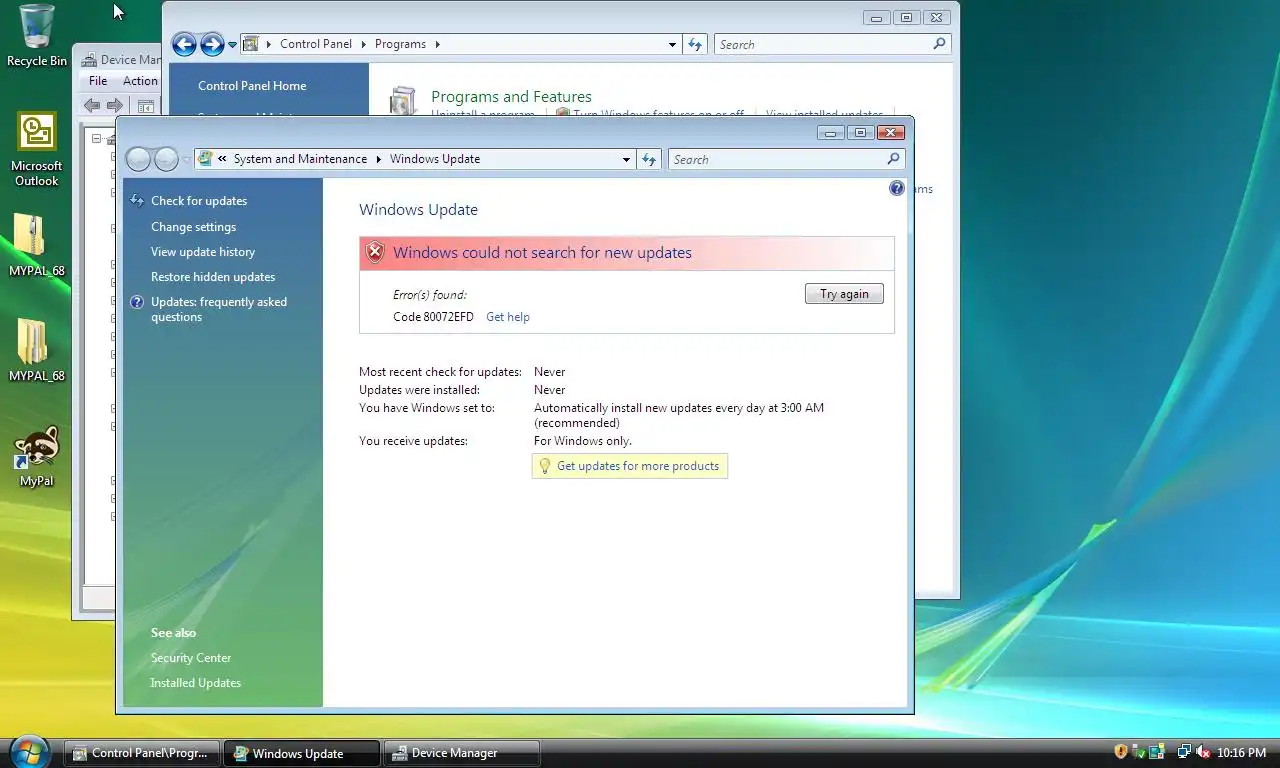Open Installed Updates link
1280x768 pixels.
196,683
